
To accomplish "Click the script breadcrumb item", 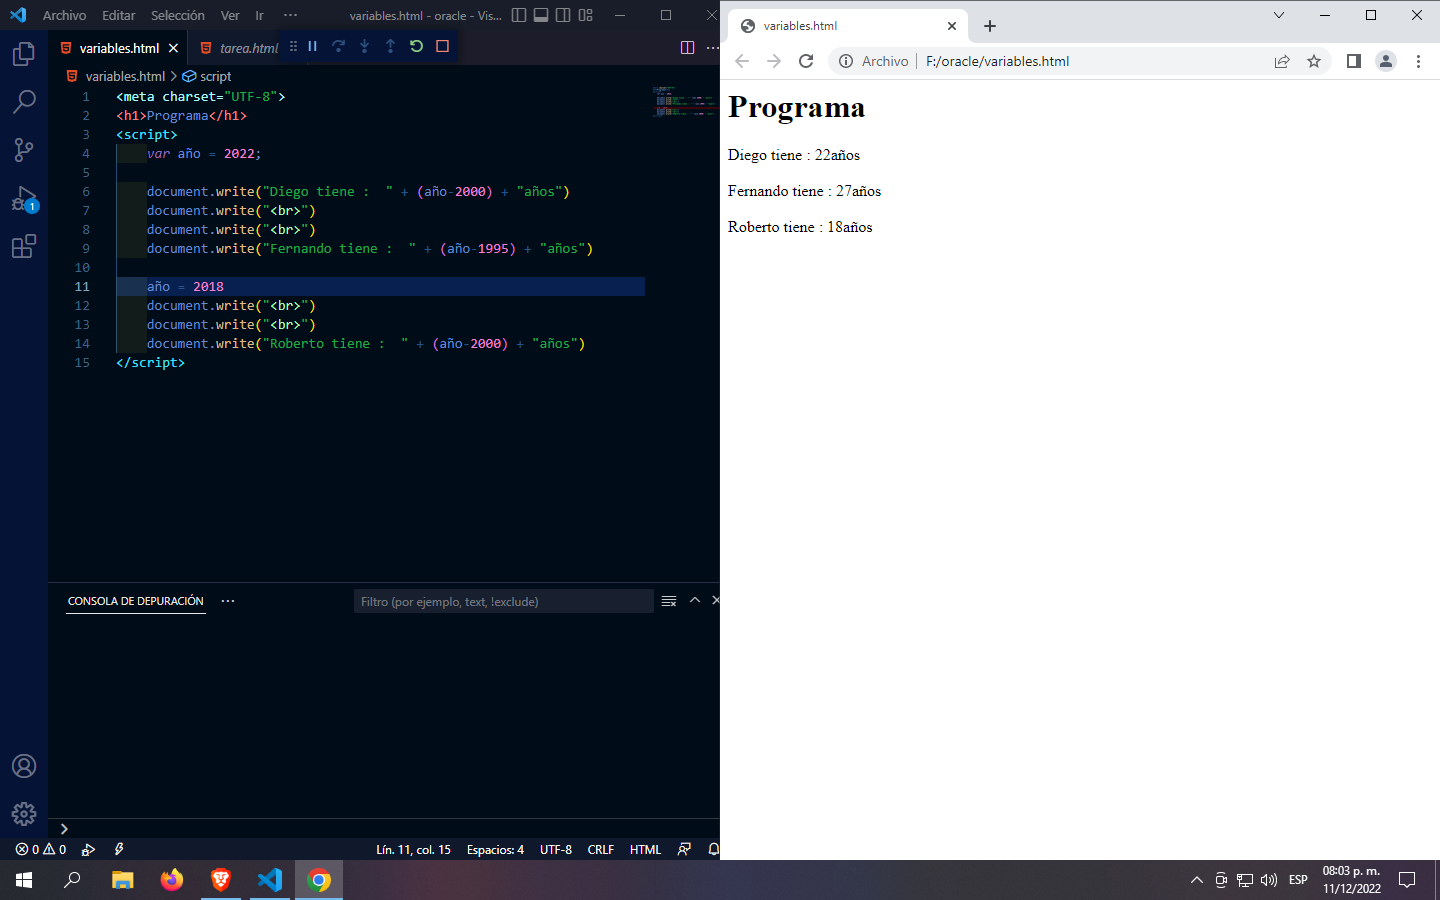I will 207,76.
